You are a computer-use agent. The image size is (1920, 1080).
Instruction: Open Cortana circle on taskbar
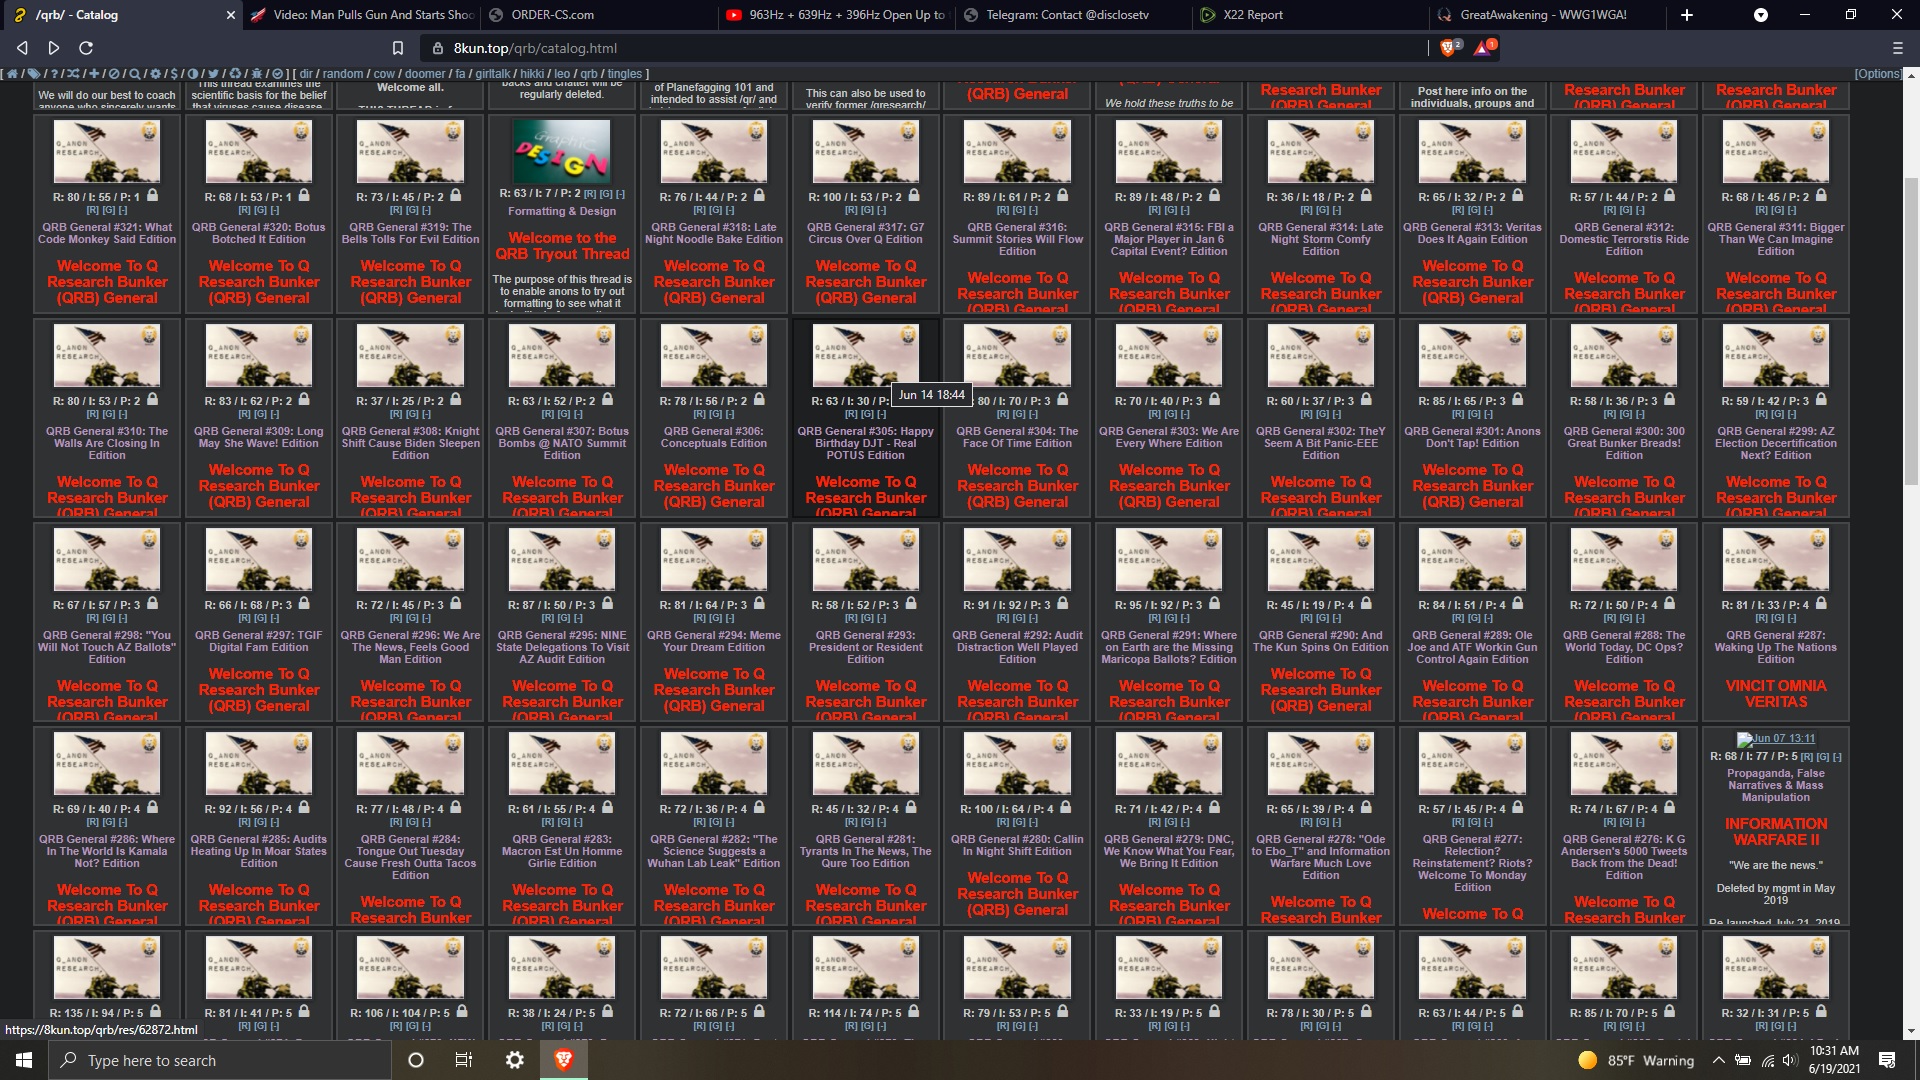[x=416, y=1060]
